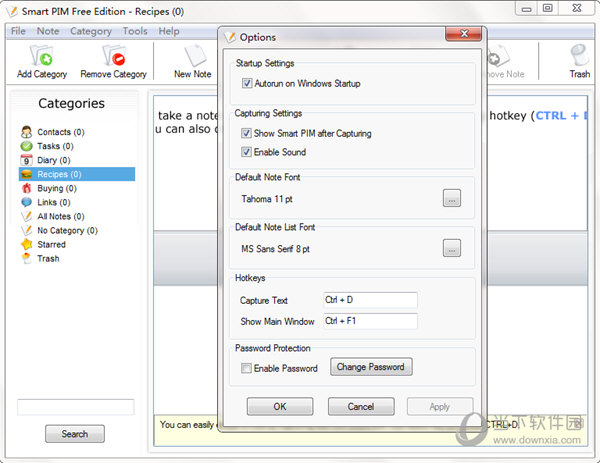Click the Smart PIM title bar icon

12,11
